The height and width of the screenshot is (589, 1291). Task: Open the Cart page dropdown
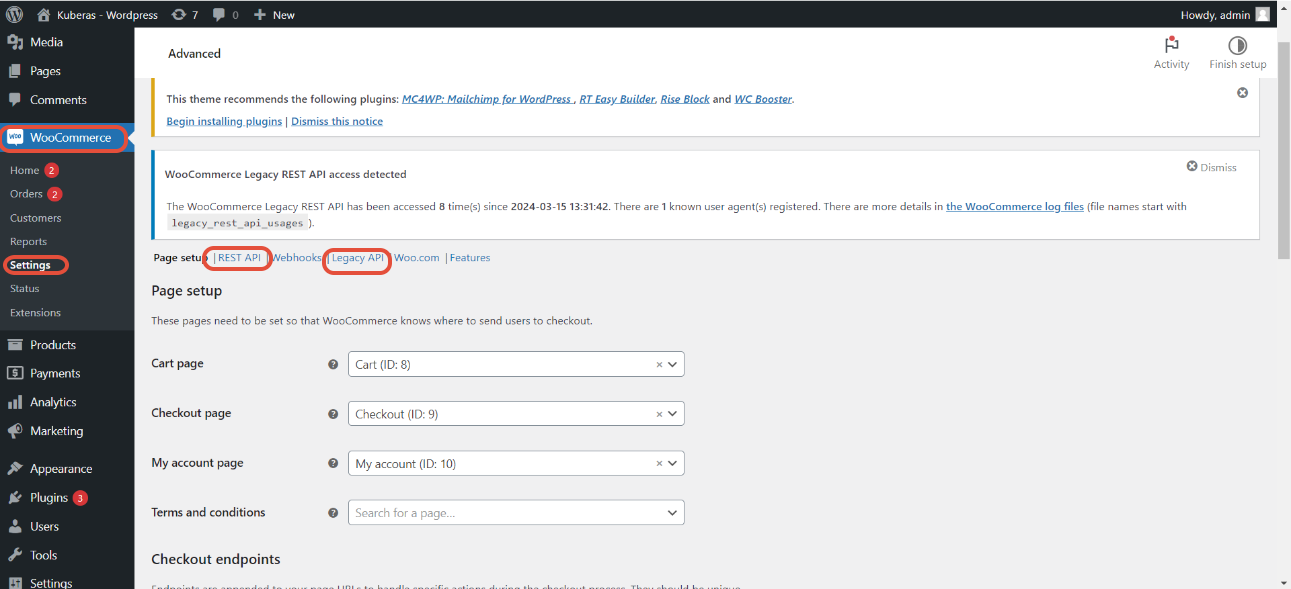pos(516,365)
